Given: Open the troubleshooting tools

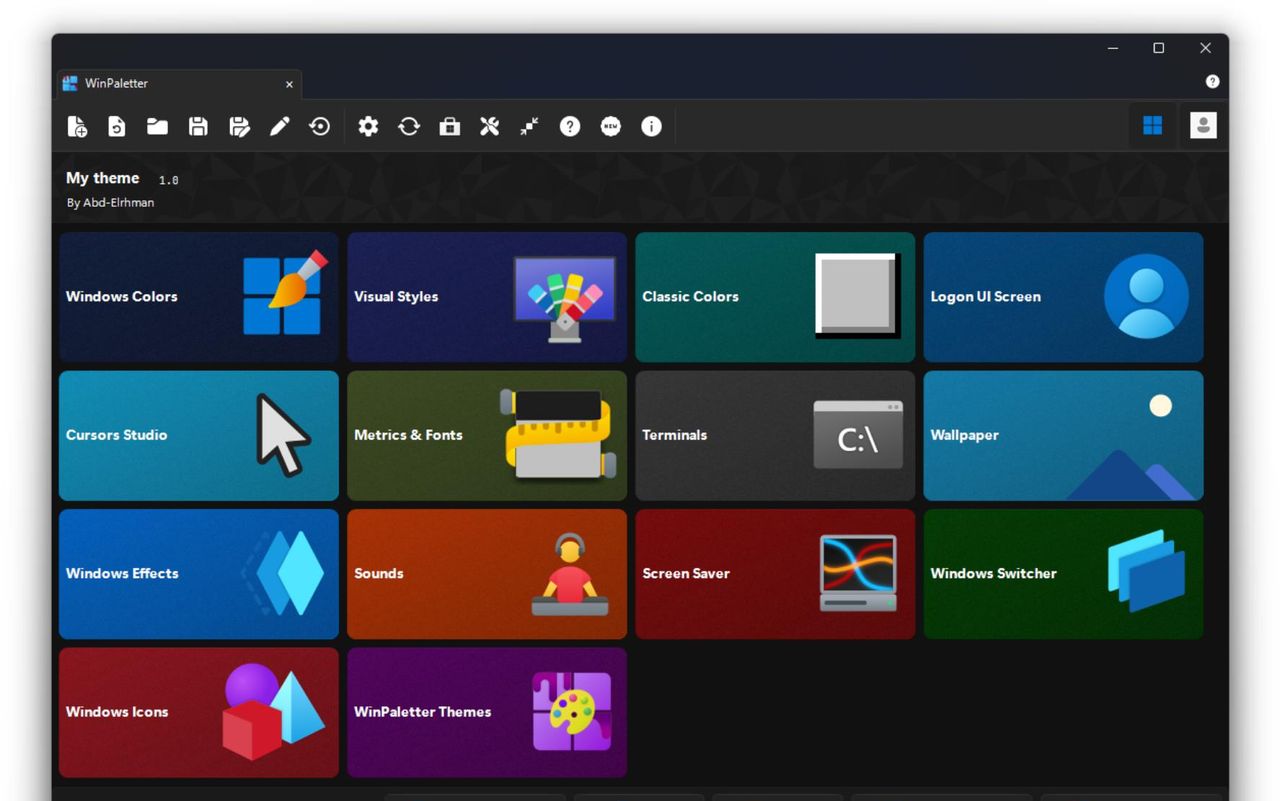Looking at the screenshot, I should pyautogui.click(x=489, y=126).
